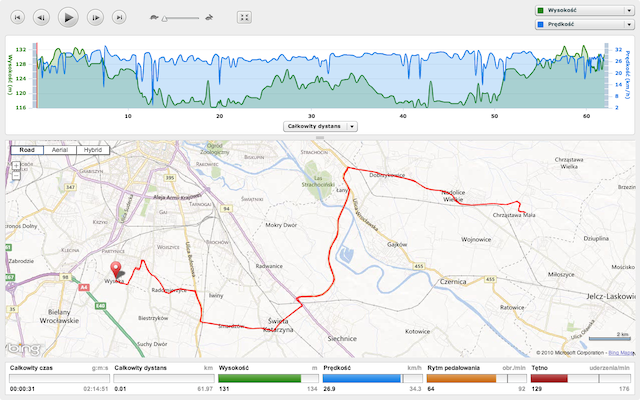Step one frame forward

tap(95, 18)
